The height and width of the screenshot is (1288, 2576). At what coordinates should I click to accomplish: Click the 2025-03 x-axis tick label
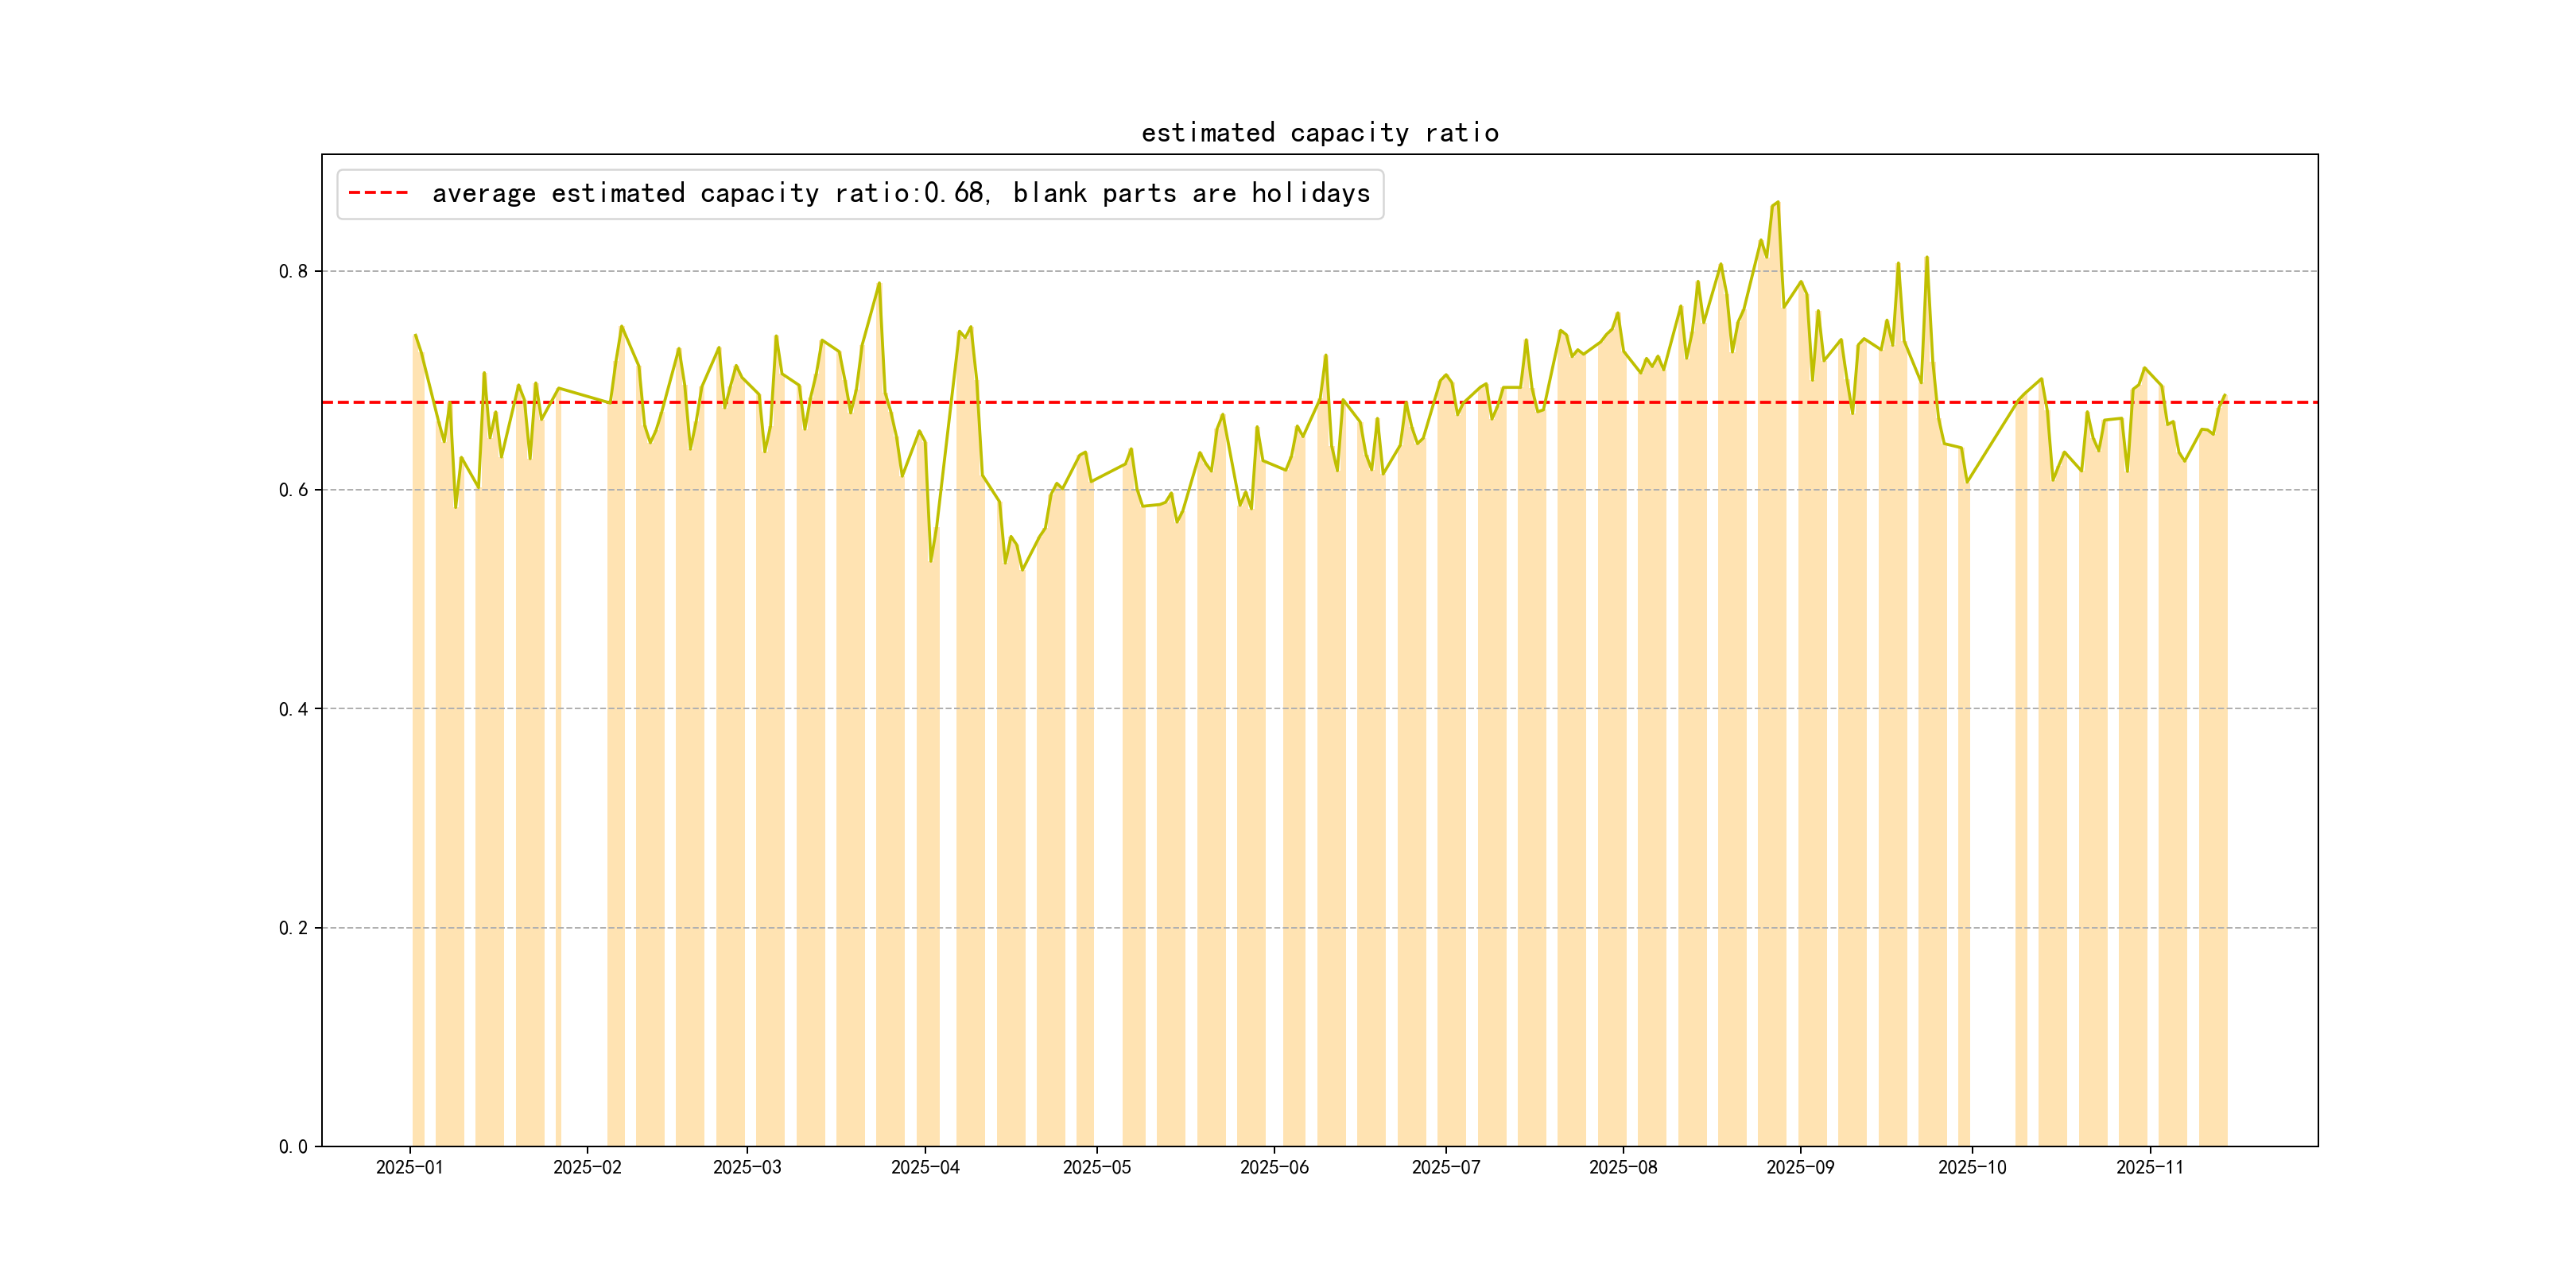747,1167
